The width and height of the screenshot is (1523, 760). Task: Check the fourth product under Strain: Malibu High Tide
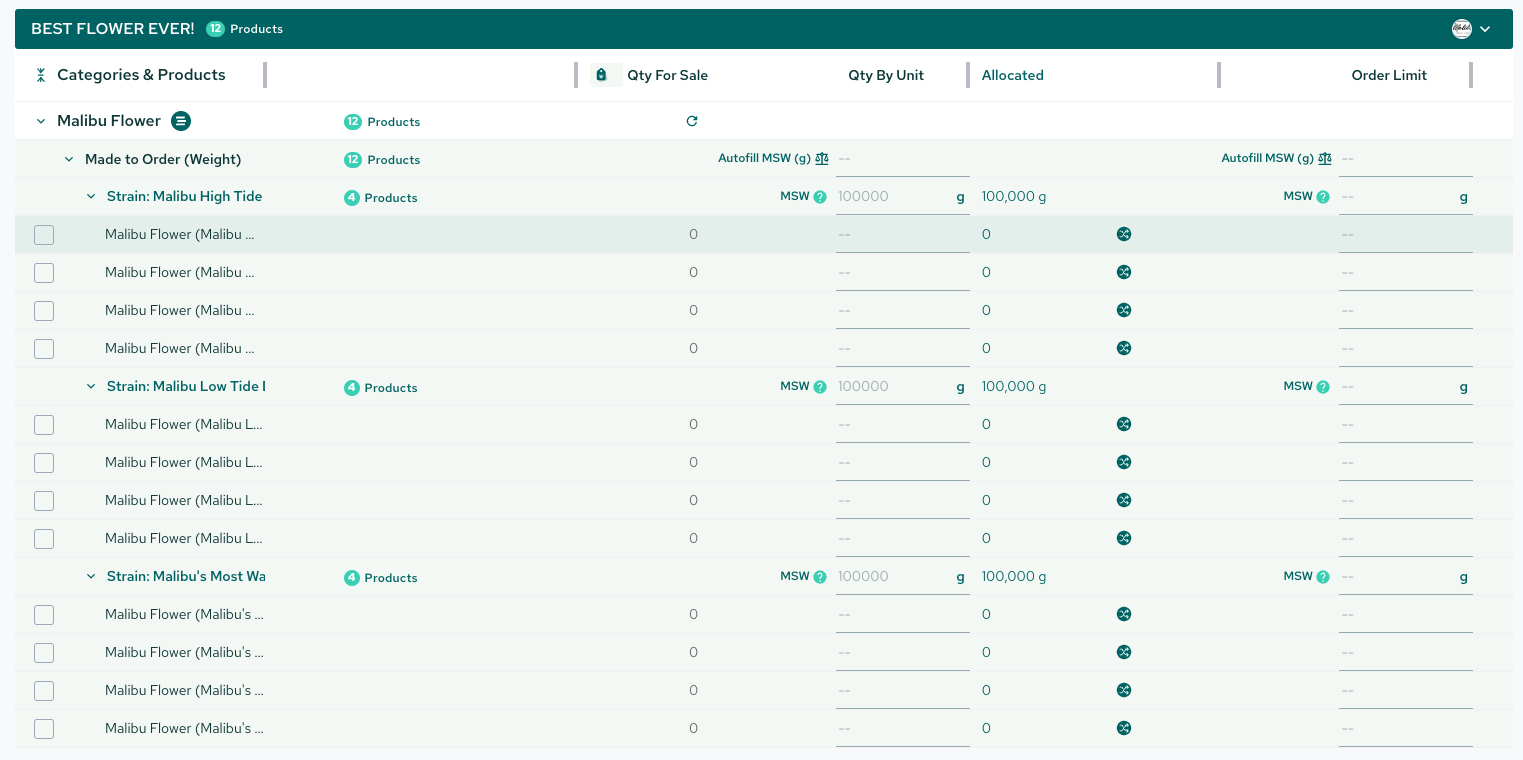[44, 349]
